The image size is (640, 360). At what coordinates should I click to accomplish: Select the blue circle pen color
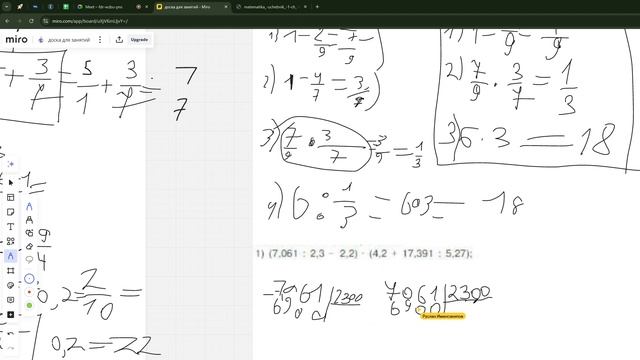click(x=29, y=279)
